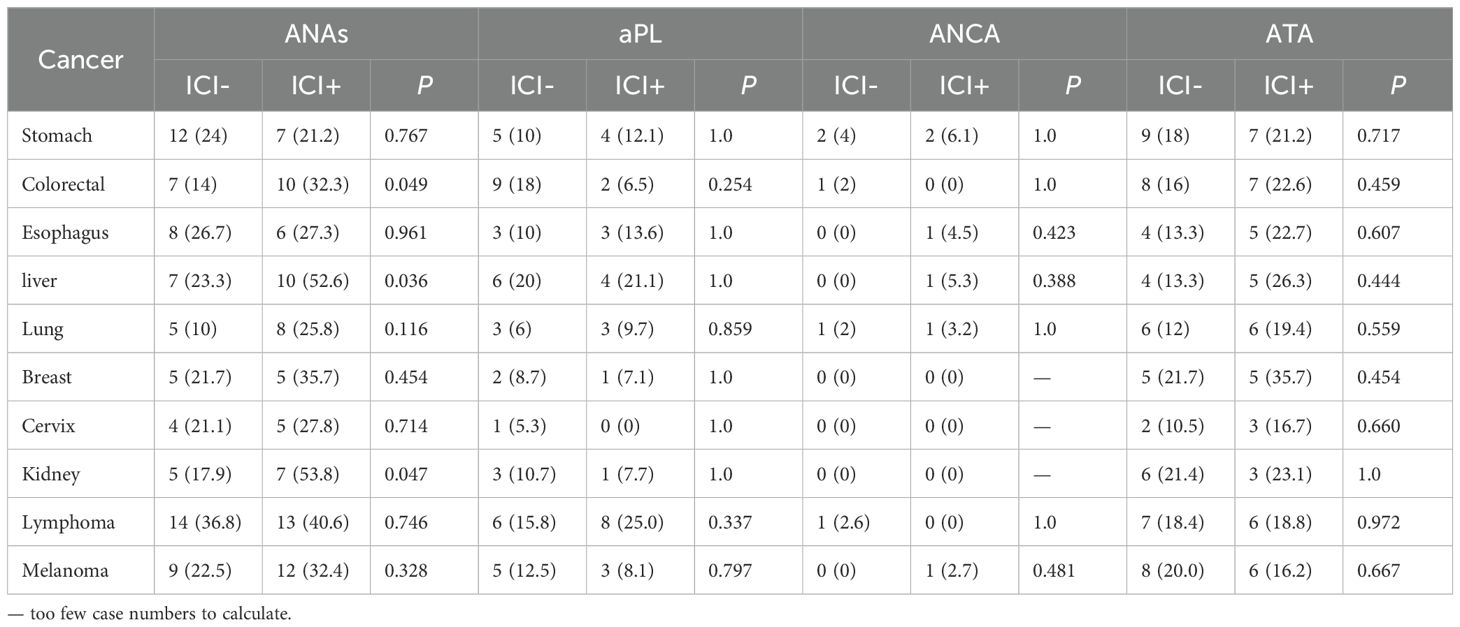Select the Esophagus row label

tap(65, 233)
